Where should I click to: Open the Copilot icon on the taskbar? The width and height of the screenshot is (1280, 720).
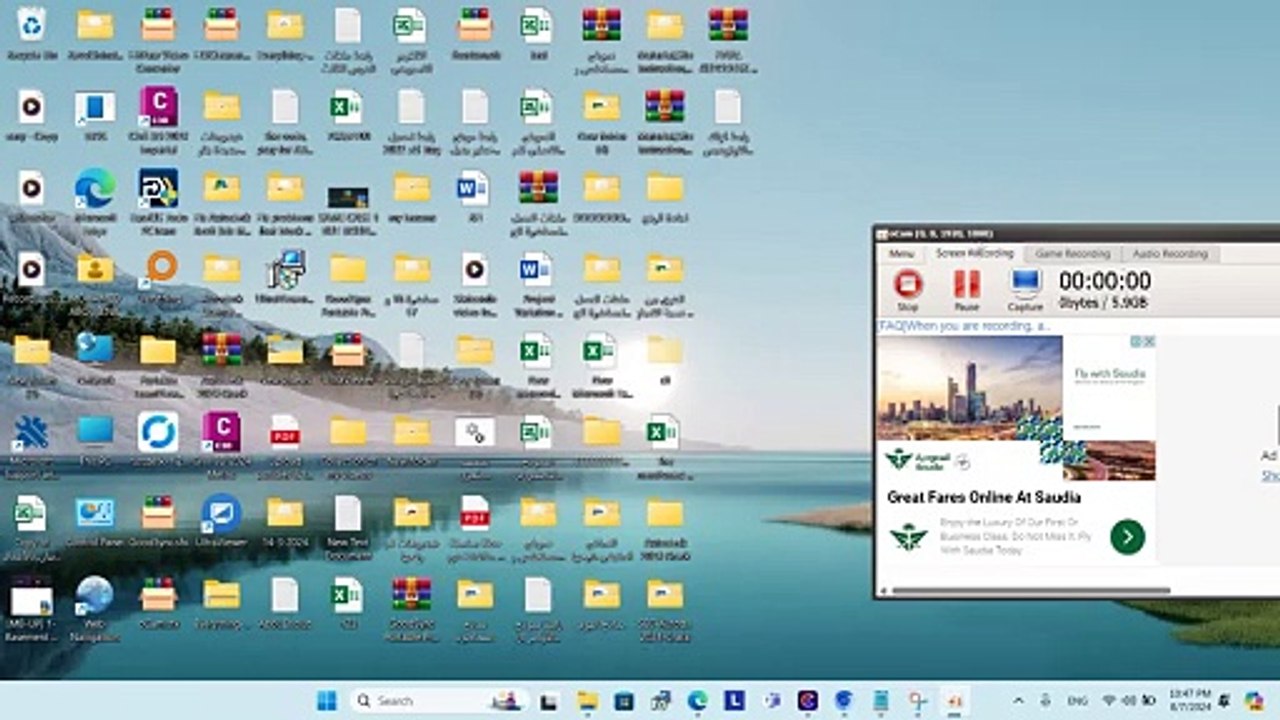pyautogui.click(x=1254, y=701)
